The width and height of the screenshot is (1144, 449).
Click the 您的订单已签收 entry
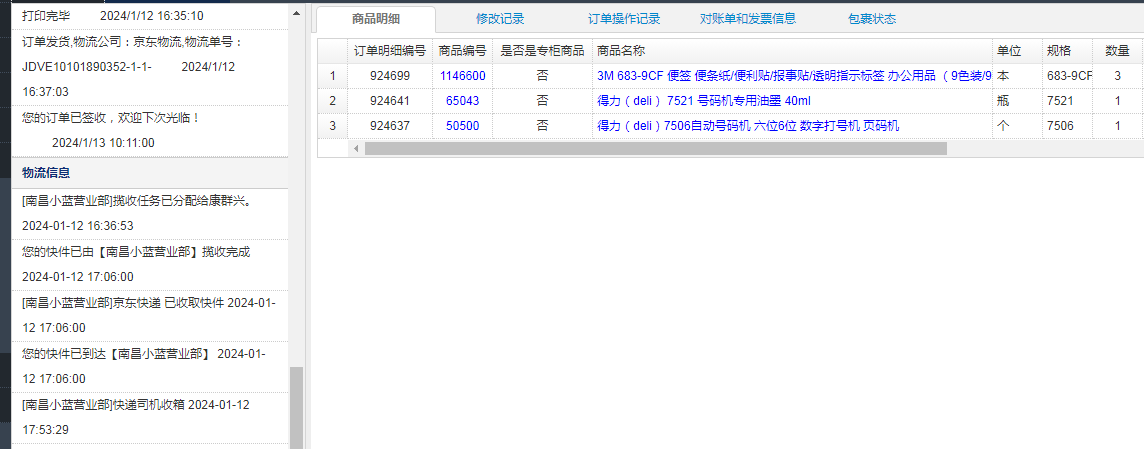tap(150, 130)
